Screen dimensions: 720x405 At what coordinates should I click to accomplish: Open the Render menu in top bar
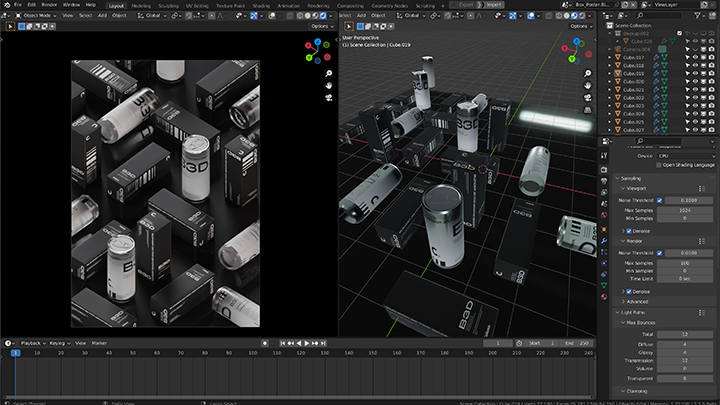point(49,5)
